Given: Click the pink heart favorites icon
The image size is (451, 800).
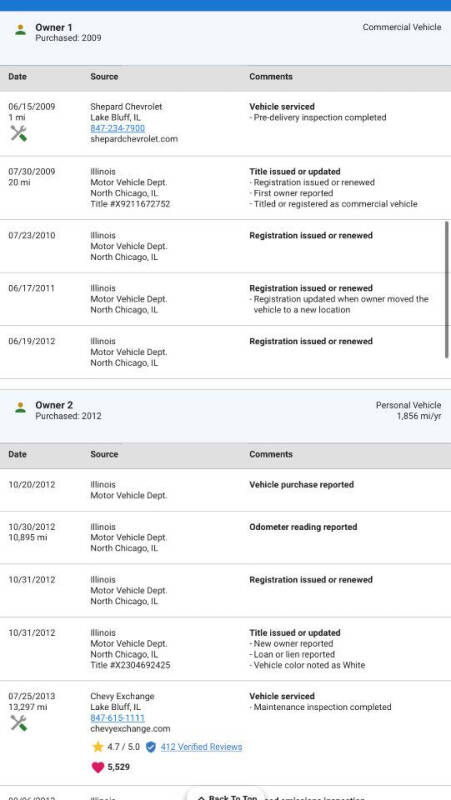Looking at the screenshot, I should coord(98,767).
